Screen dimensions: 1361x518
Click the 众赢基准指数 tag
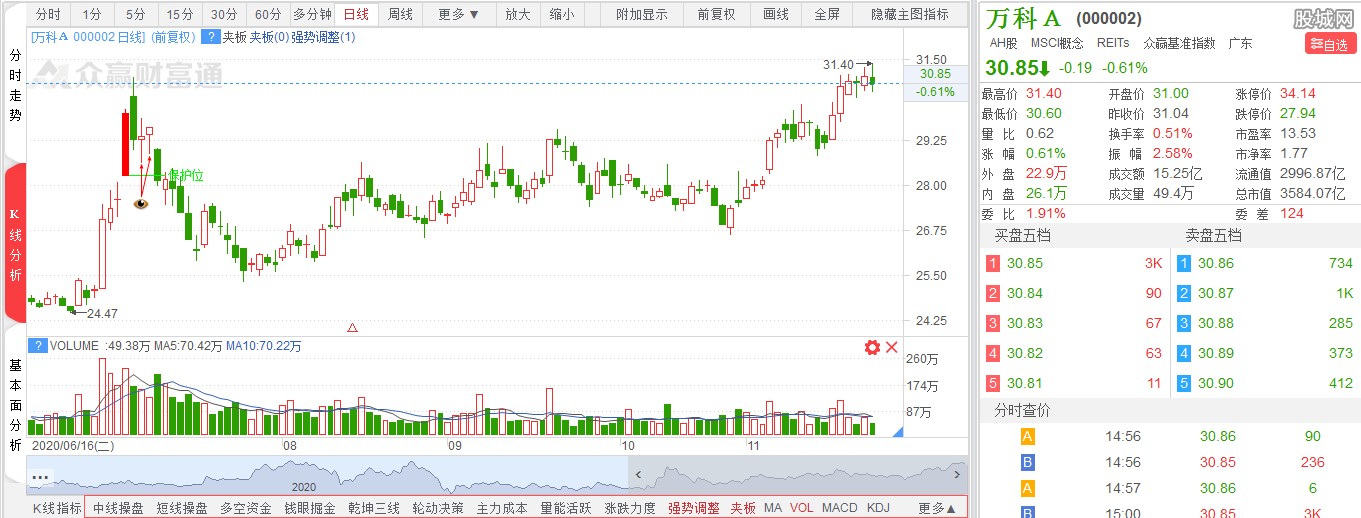(1180, 43)
